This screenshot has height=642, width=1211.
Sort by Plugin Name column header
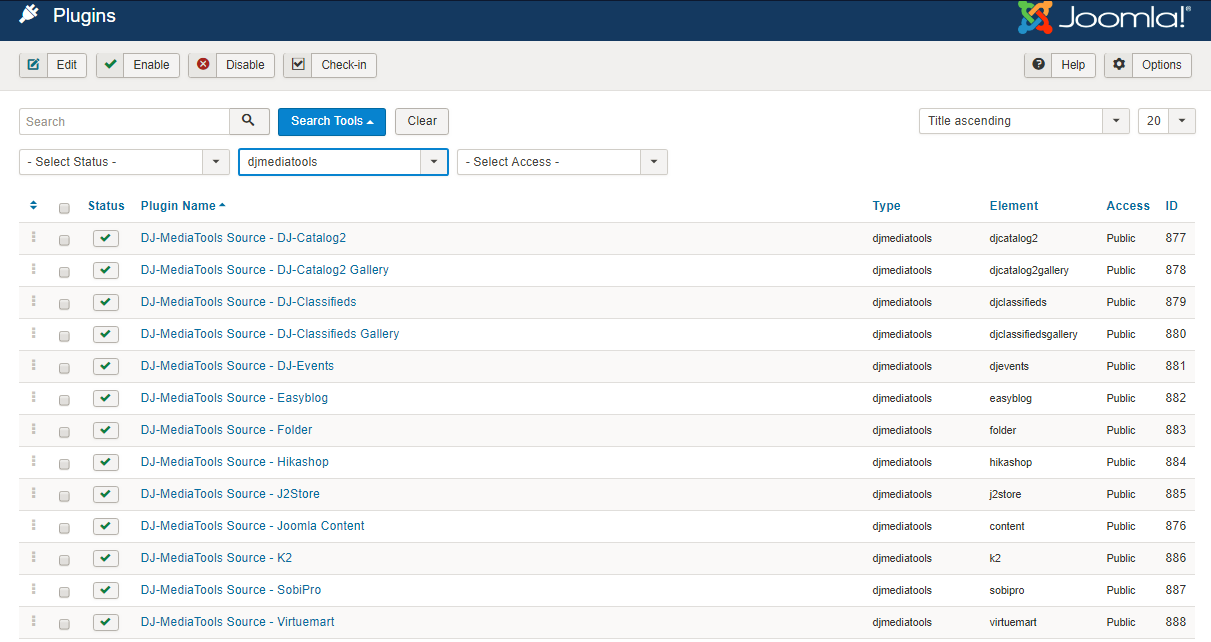pyautogui.click(x=183, y=206)
